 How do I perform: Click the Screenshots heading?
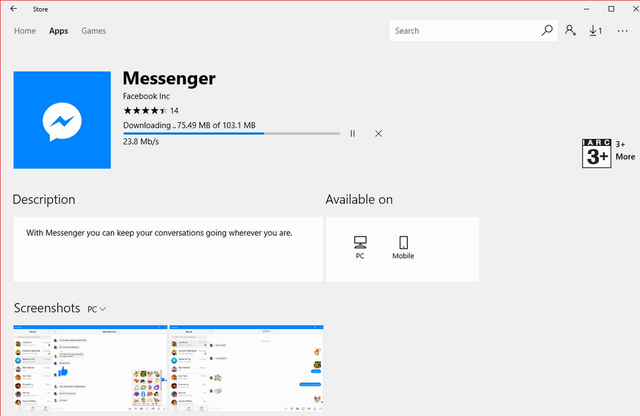click(x=47, y=308)
